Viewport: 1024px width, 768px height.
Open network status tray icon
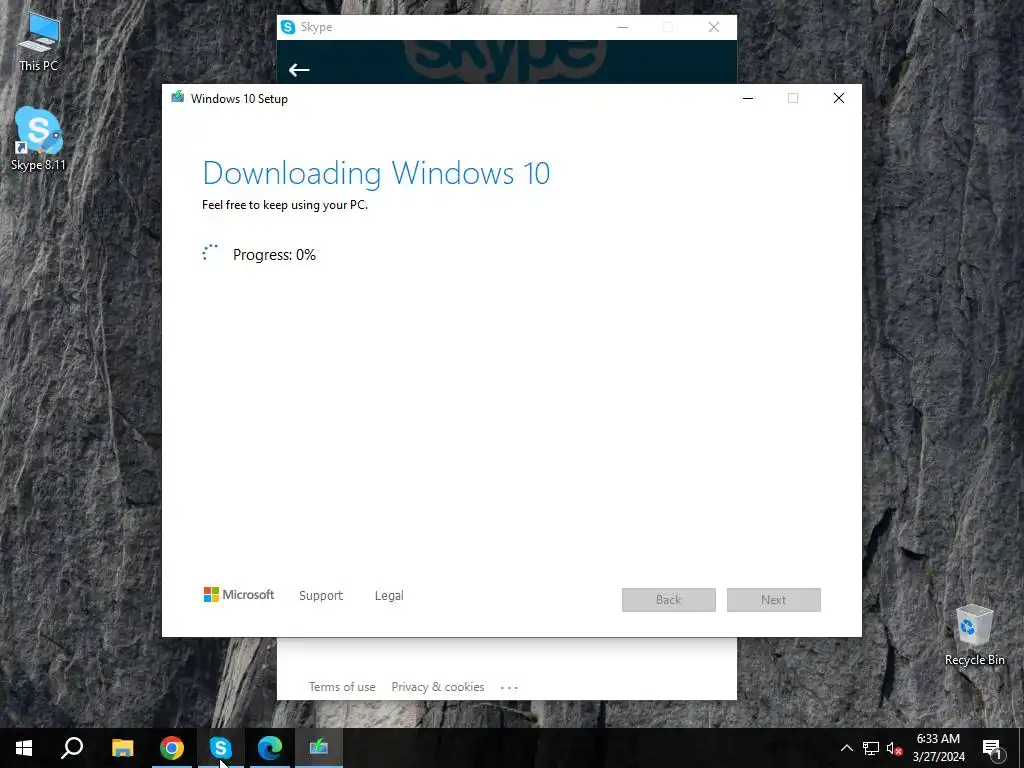871,748
